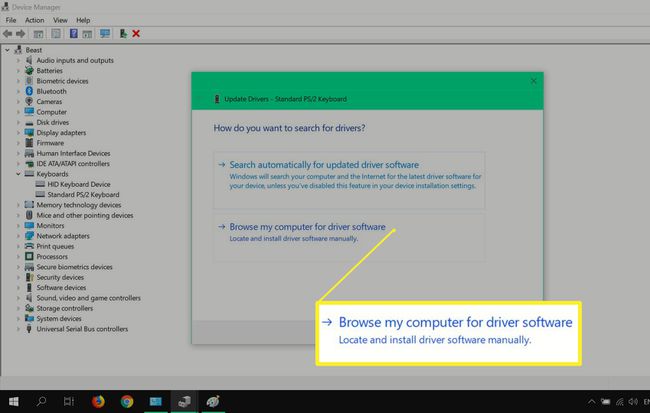Open the Action menu
Image resolution: width=650 pixels, height=413 pixels.
[34, 20]
